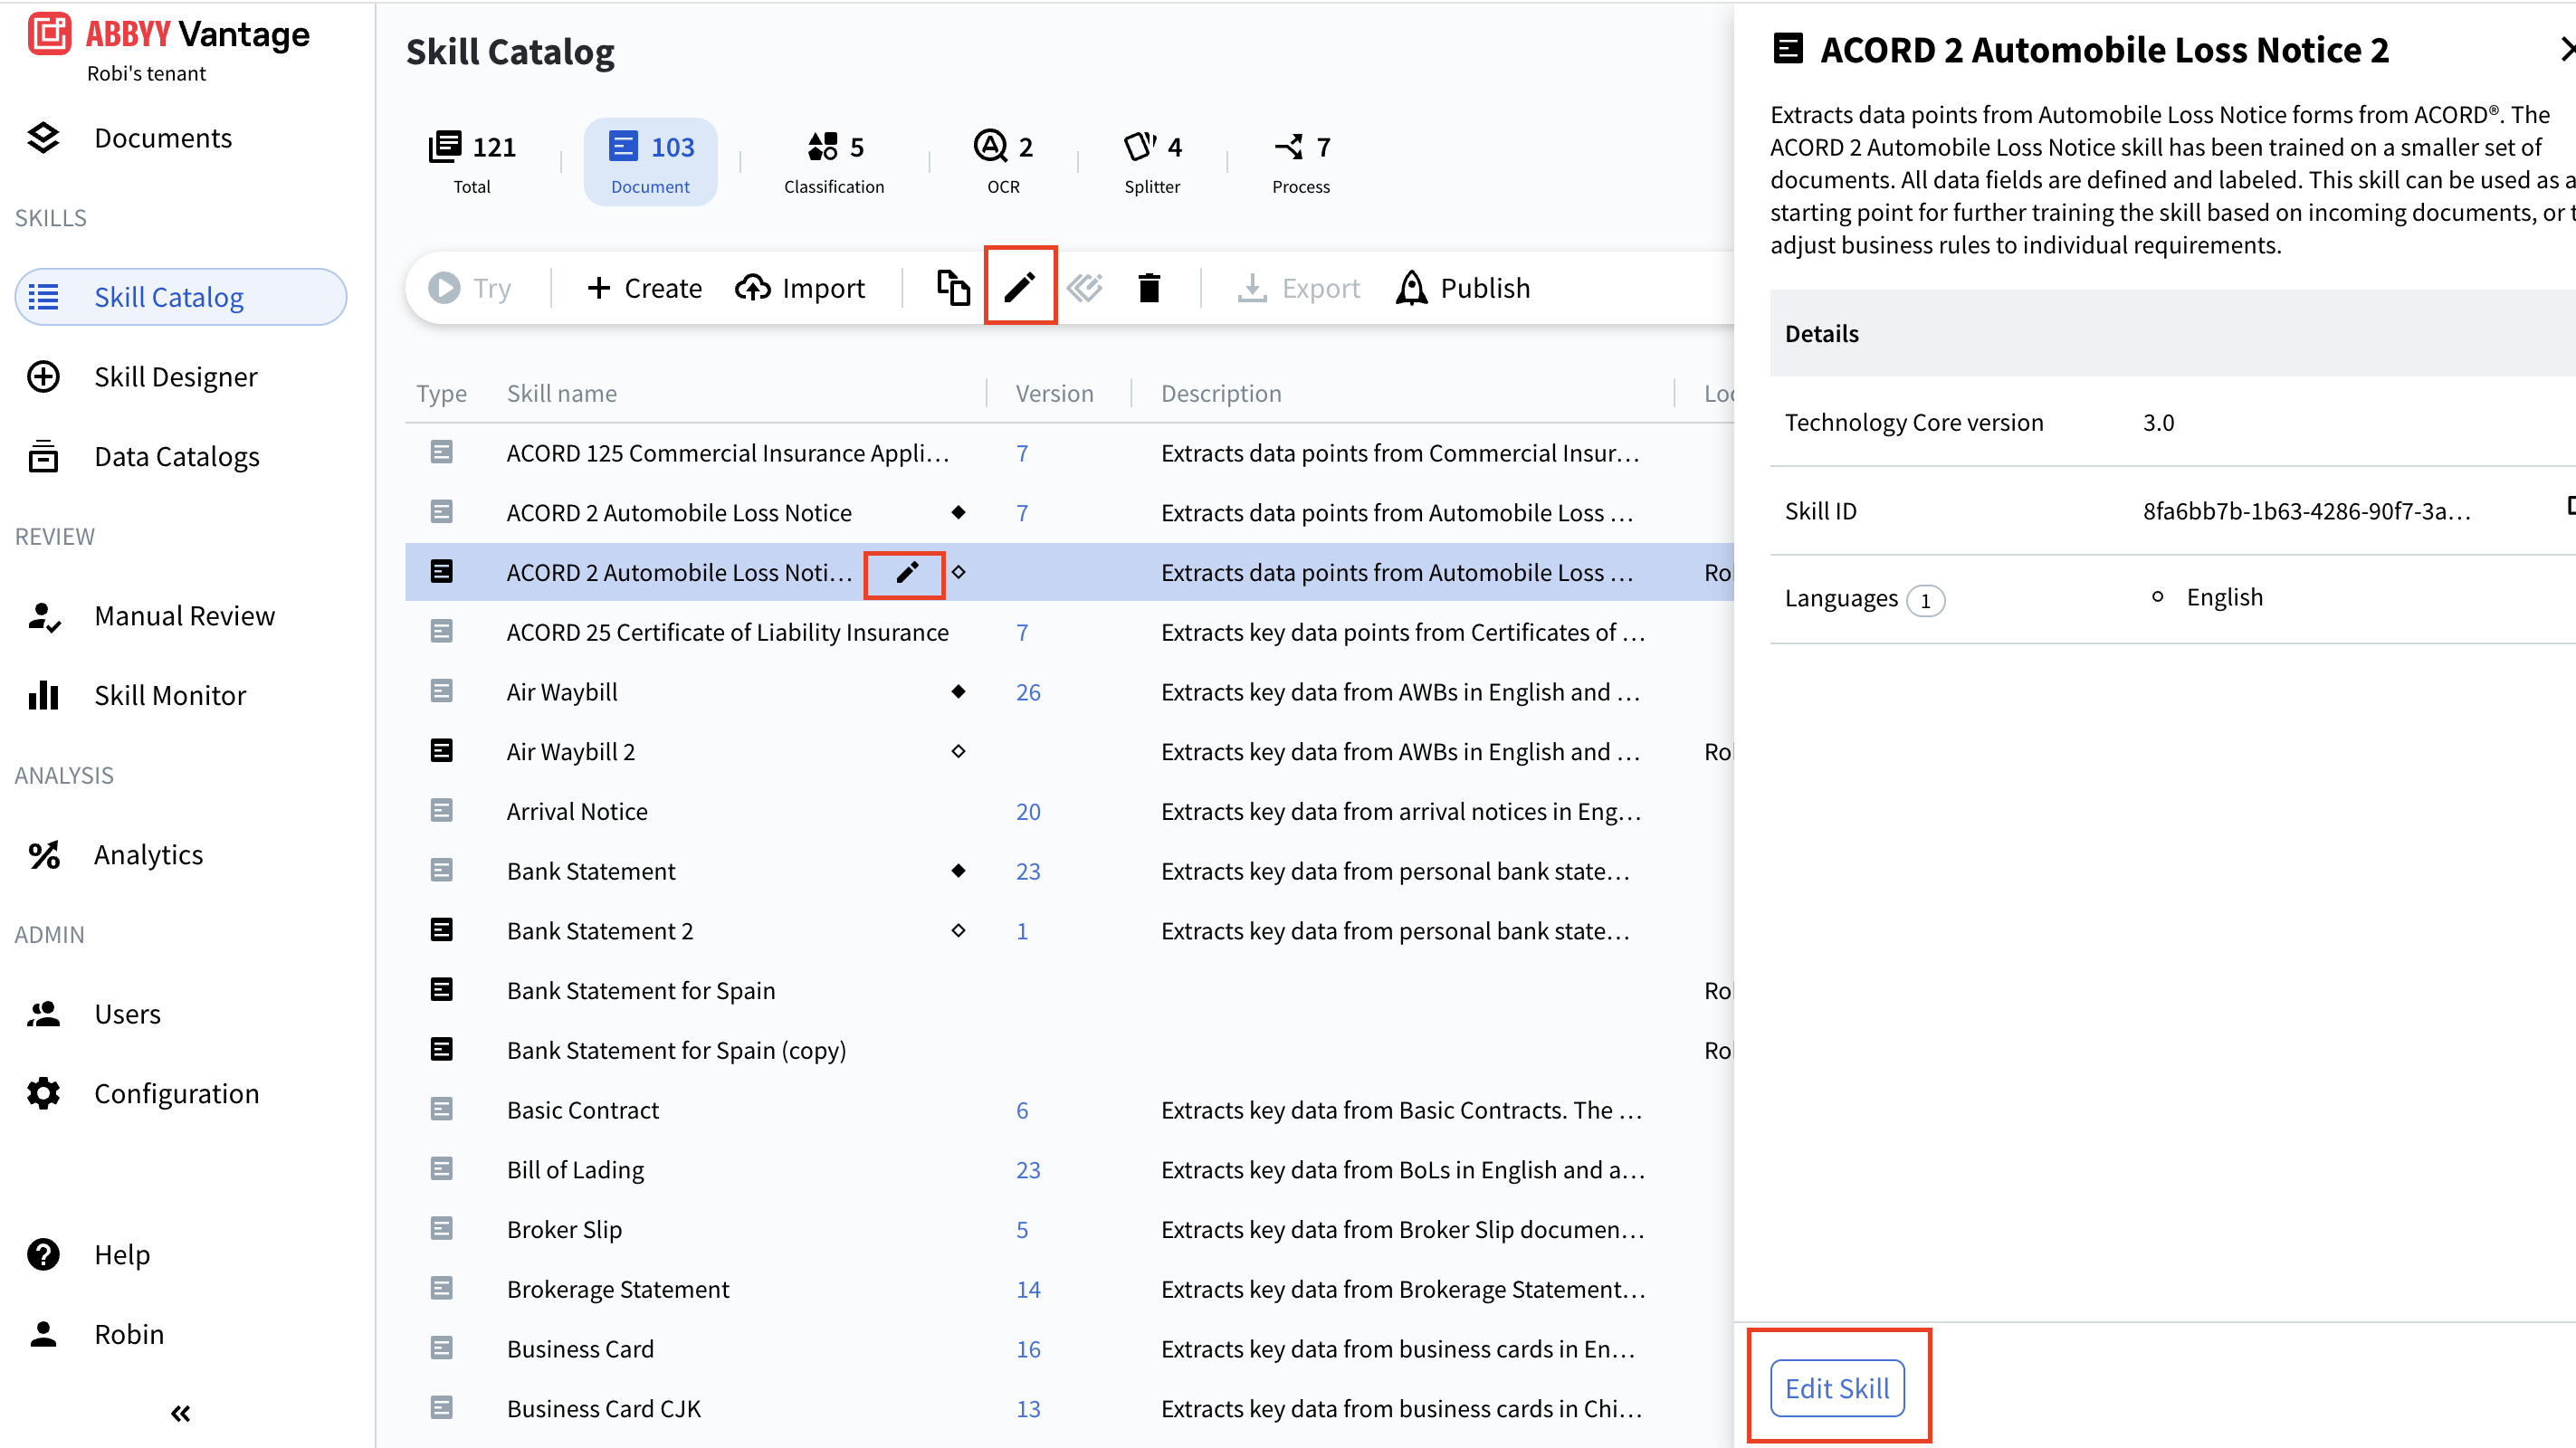Sort by the Version column header
Screen dimensions: 2576x1448
(1054, 393)
